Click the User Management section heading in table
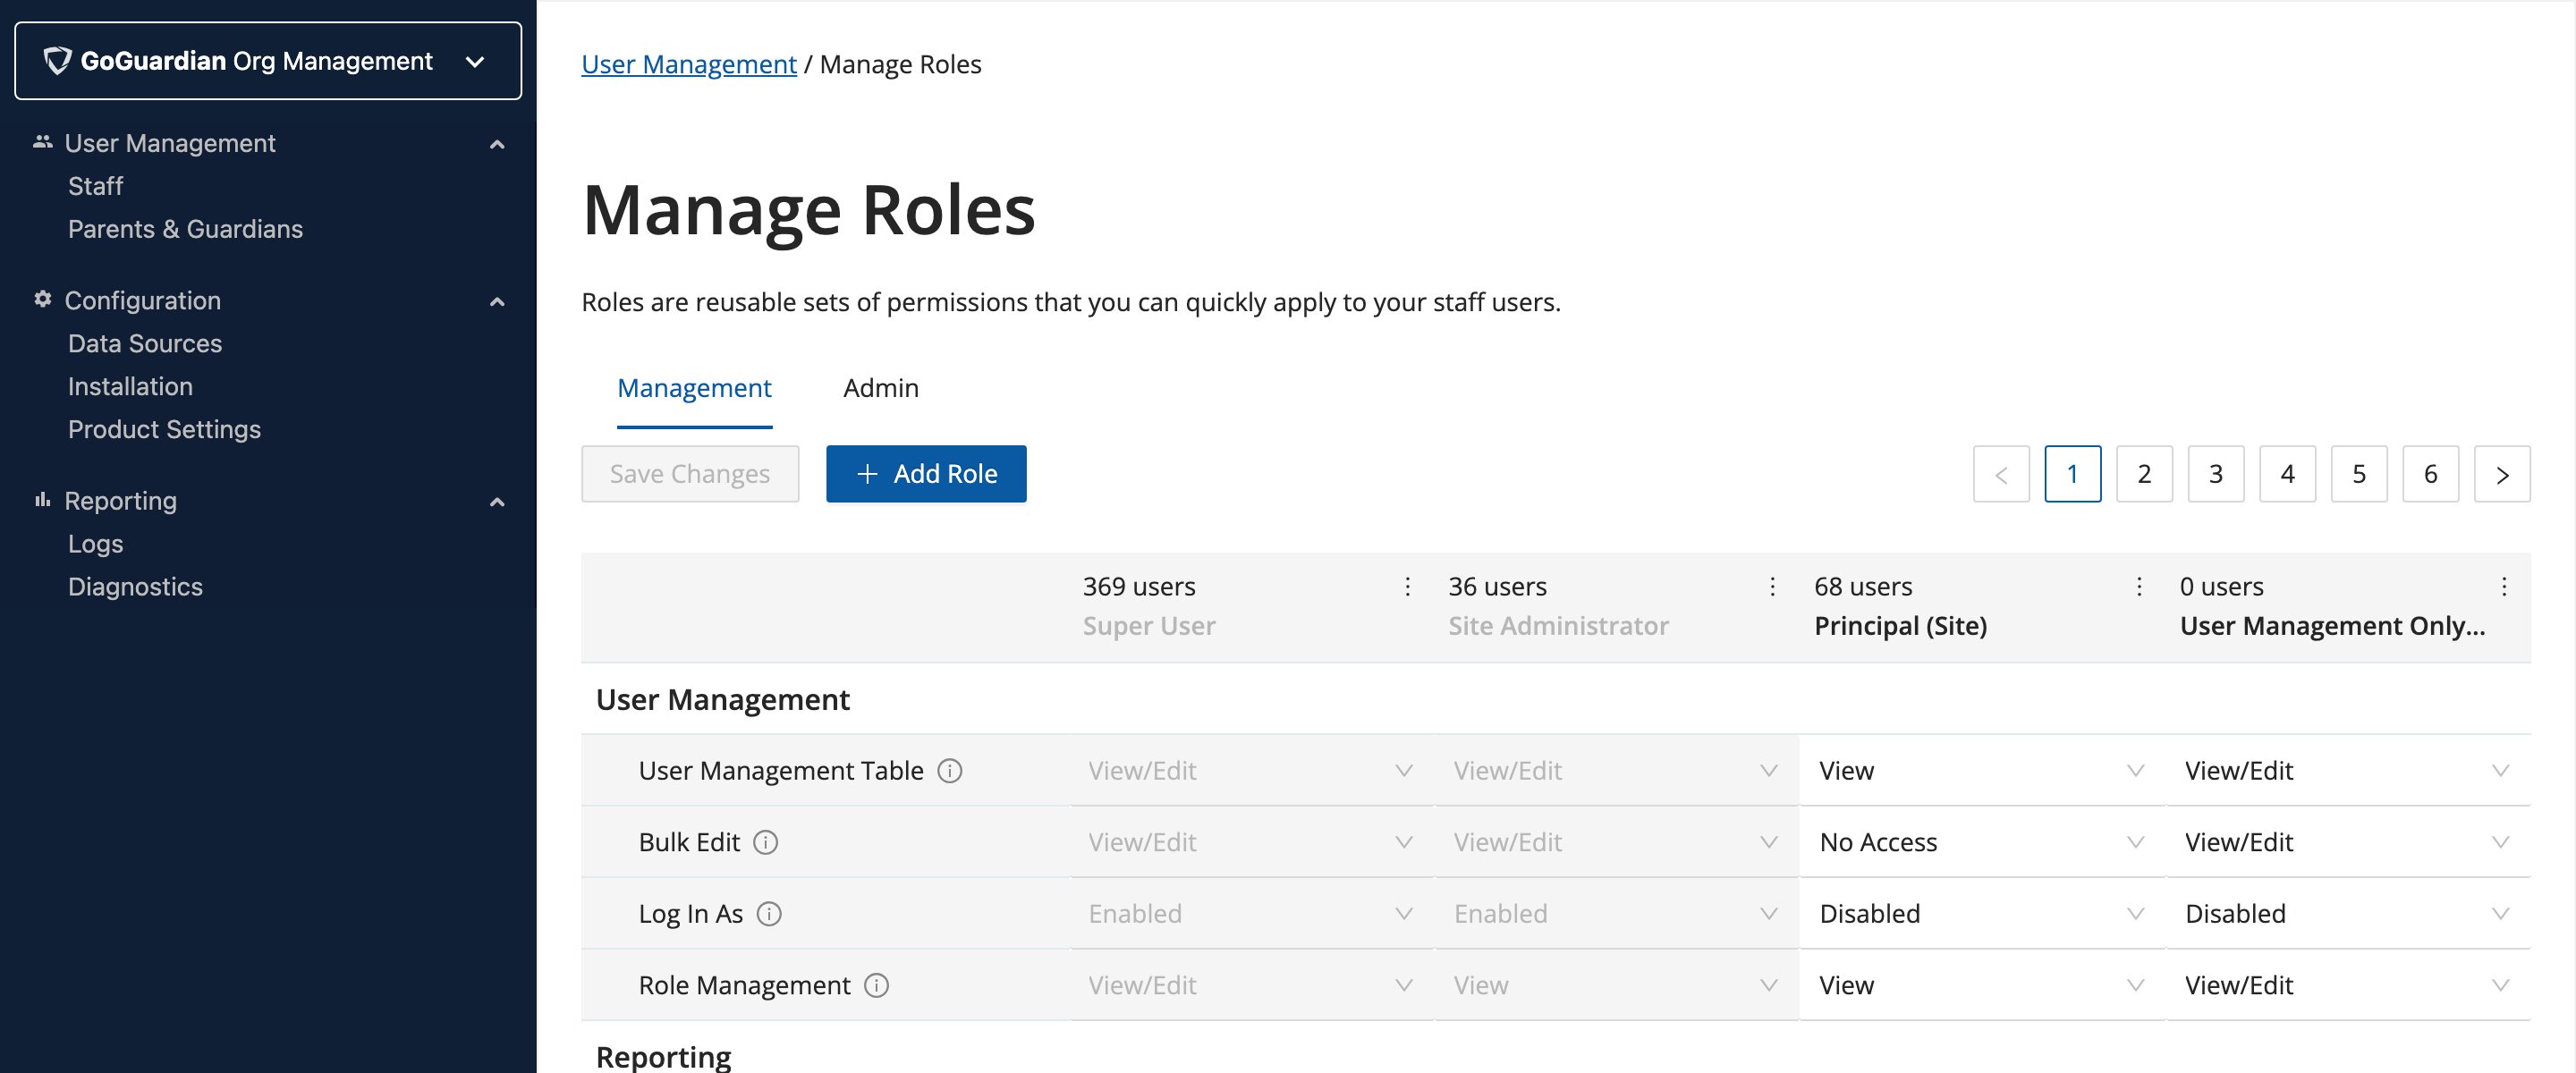The height and width of the screenshot is (1073, 2576). click(722, 700)
